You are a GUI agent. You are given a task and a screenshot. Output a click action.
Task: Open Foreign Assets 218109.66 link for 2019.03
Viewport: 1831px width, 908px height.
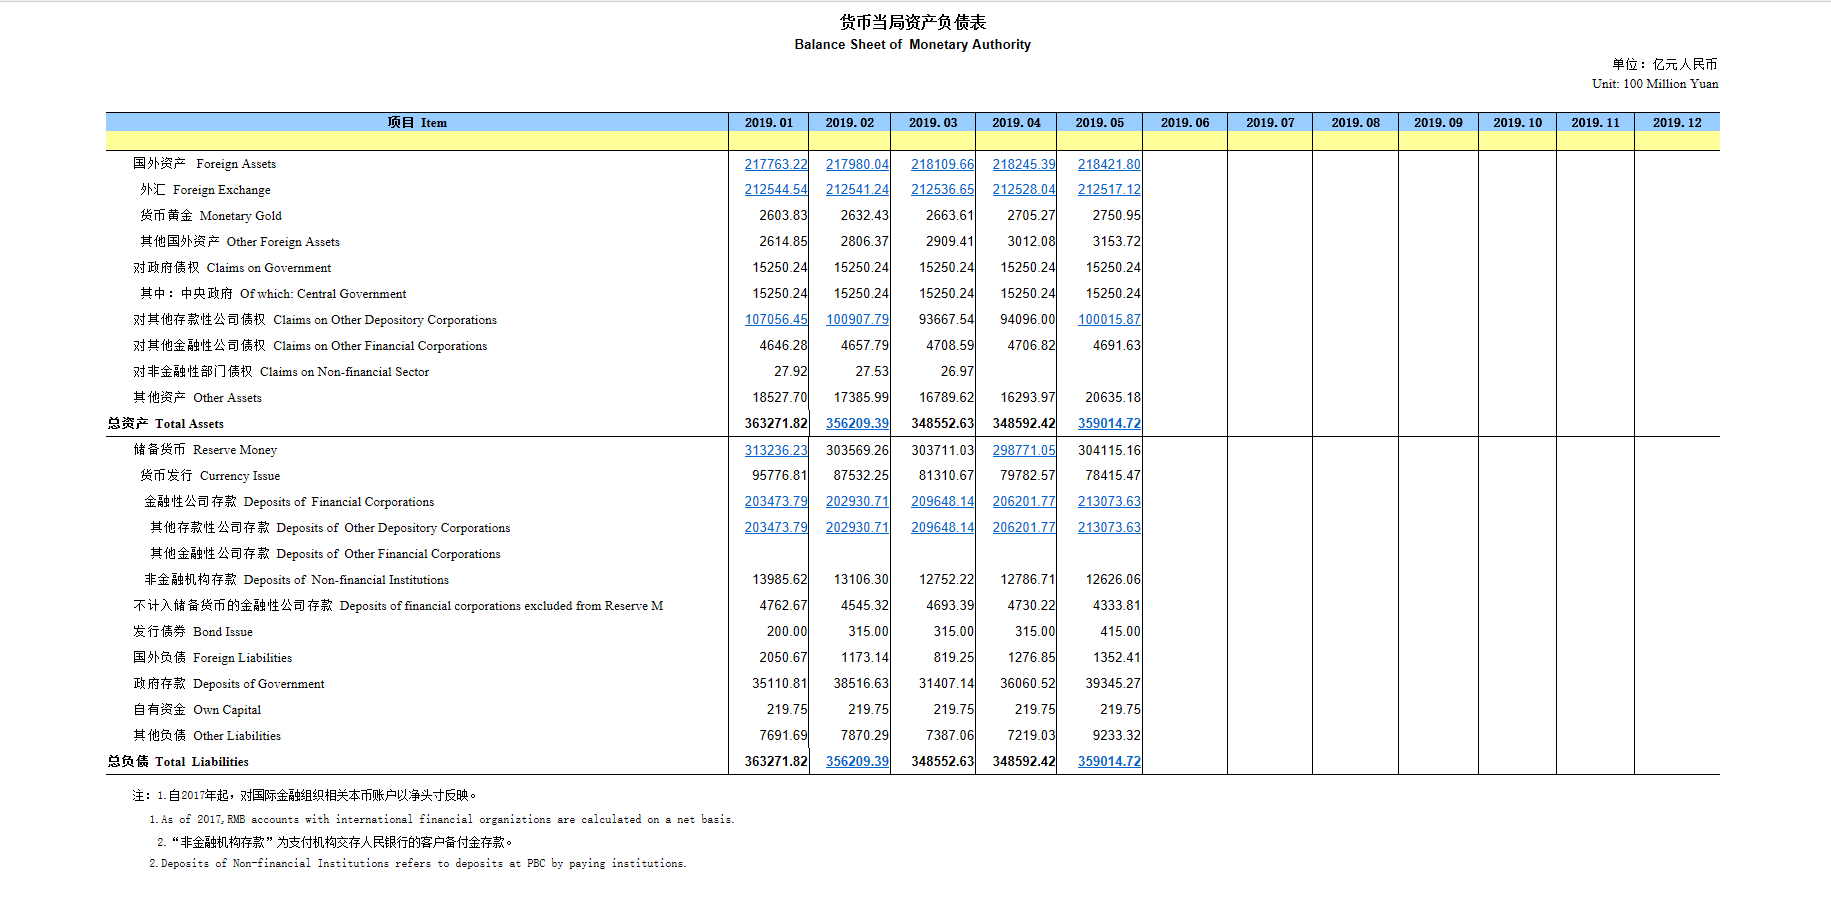pos(942,164)
